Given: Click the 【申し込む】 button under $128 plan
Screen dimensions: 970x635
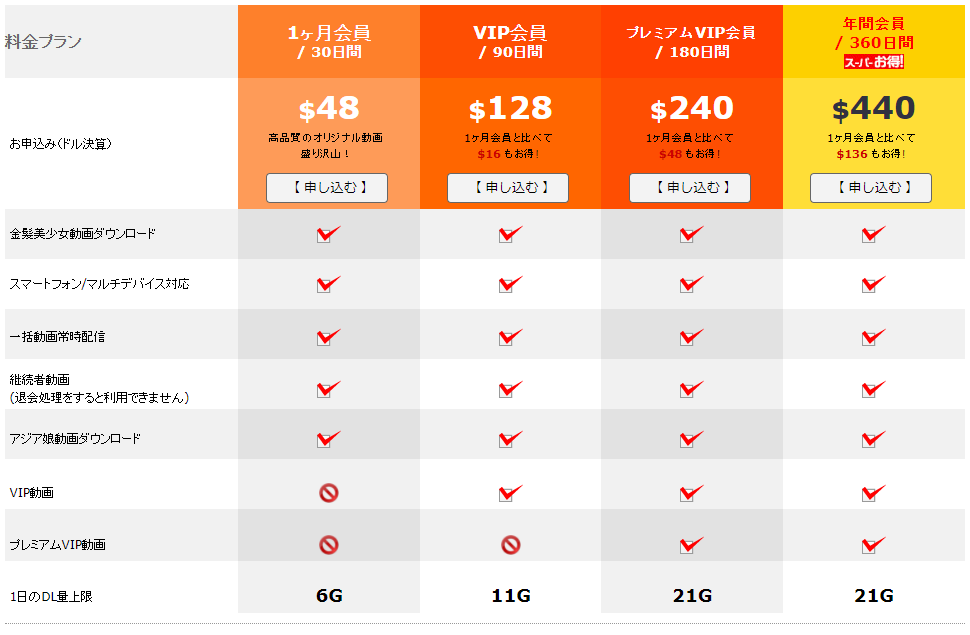Looking at the screenshot, I should point(508,188).
